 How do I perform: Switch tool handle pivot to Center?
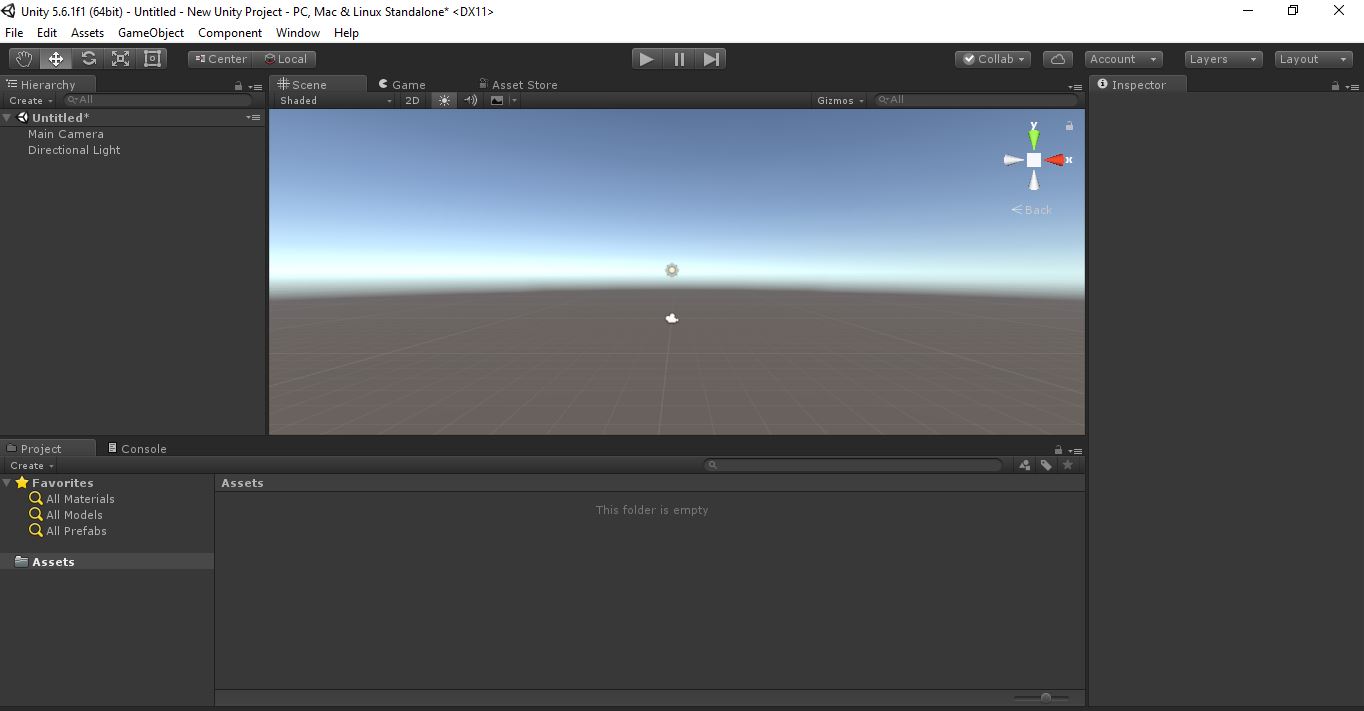click(220, 58)
